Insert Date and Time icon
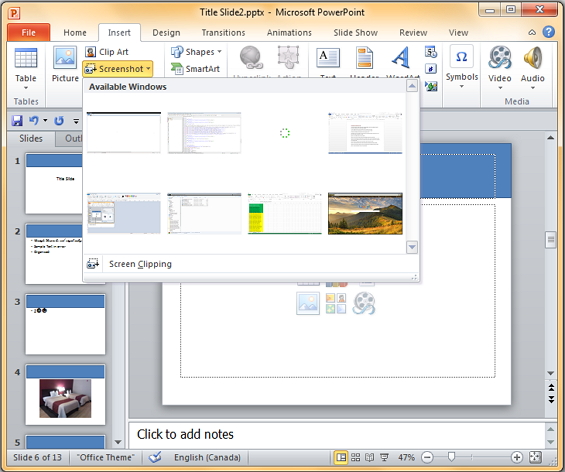 431,52
